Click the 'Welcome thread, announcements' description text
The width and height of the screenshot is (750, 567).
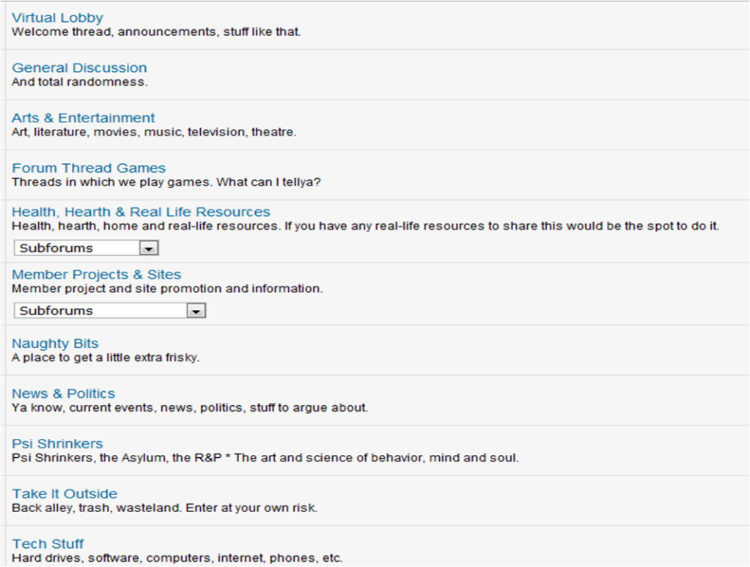[x=156, y=32]
